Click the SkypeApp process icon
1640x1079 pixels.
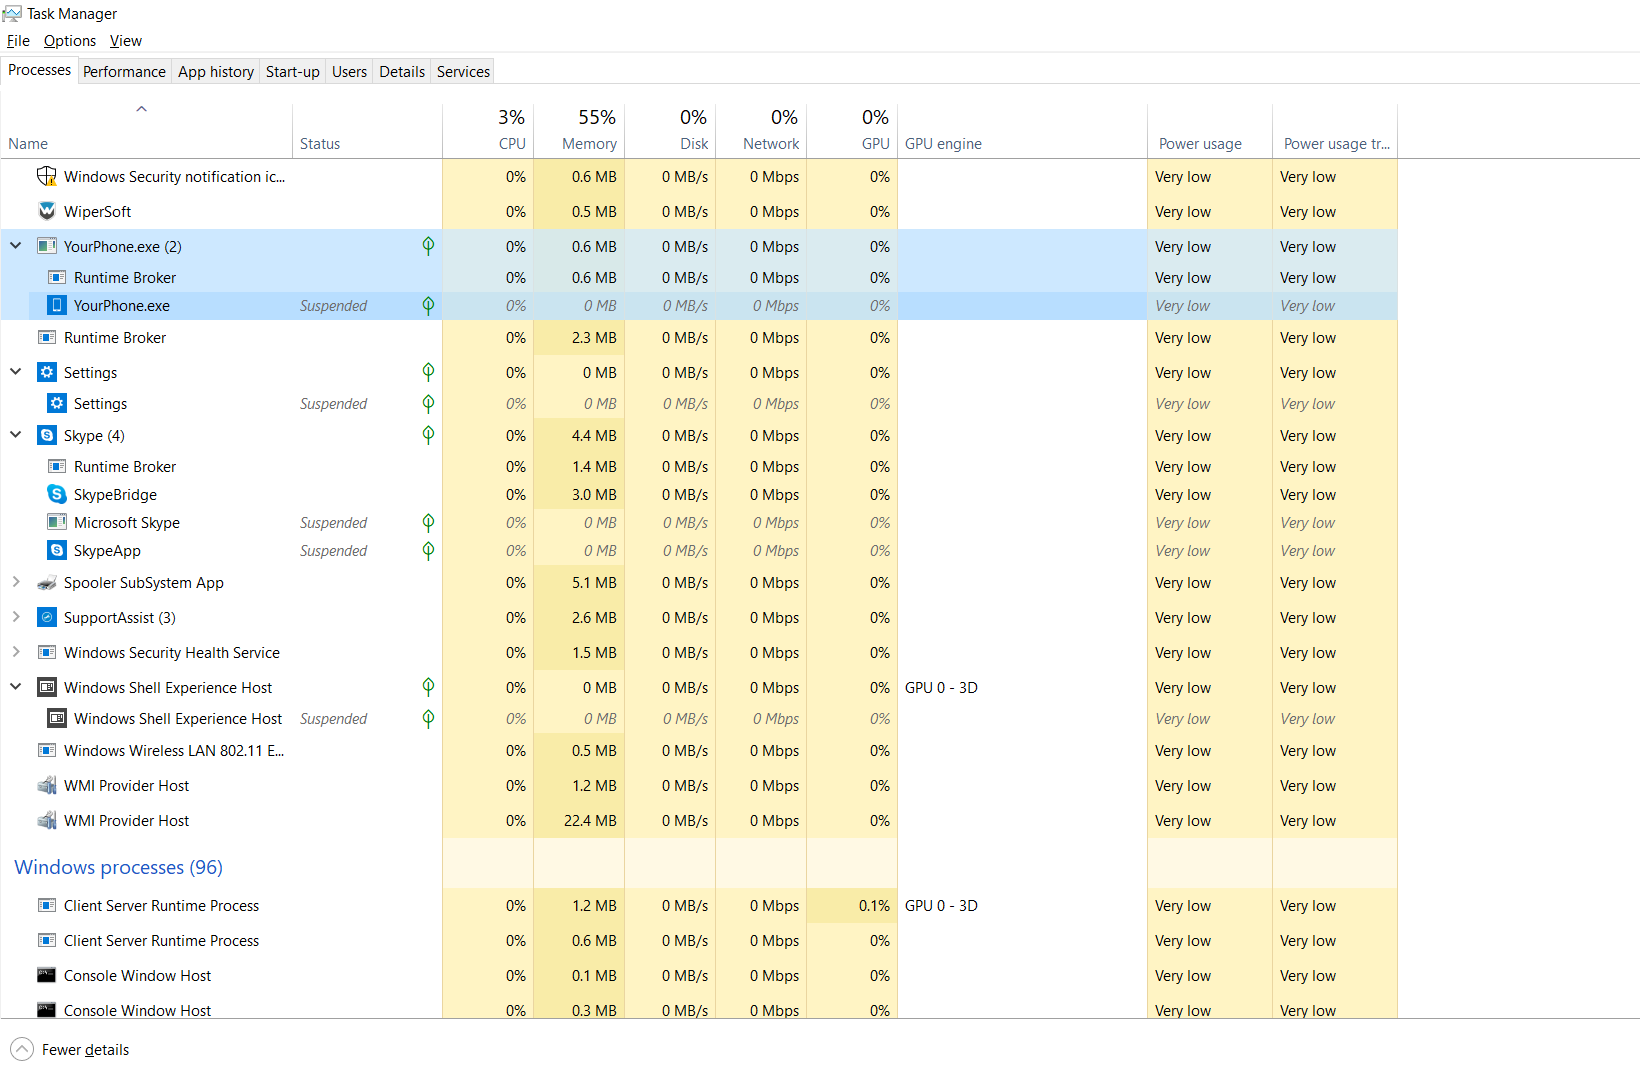57,550
